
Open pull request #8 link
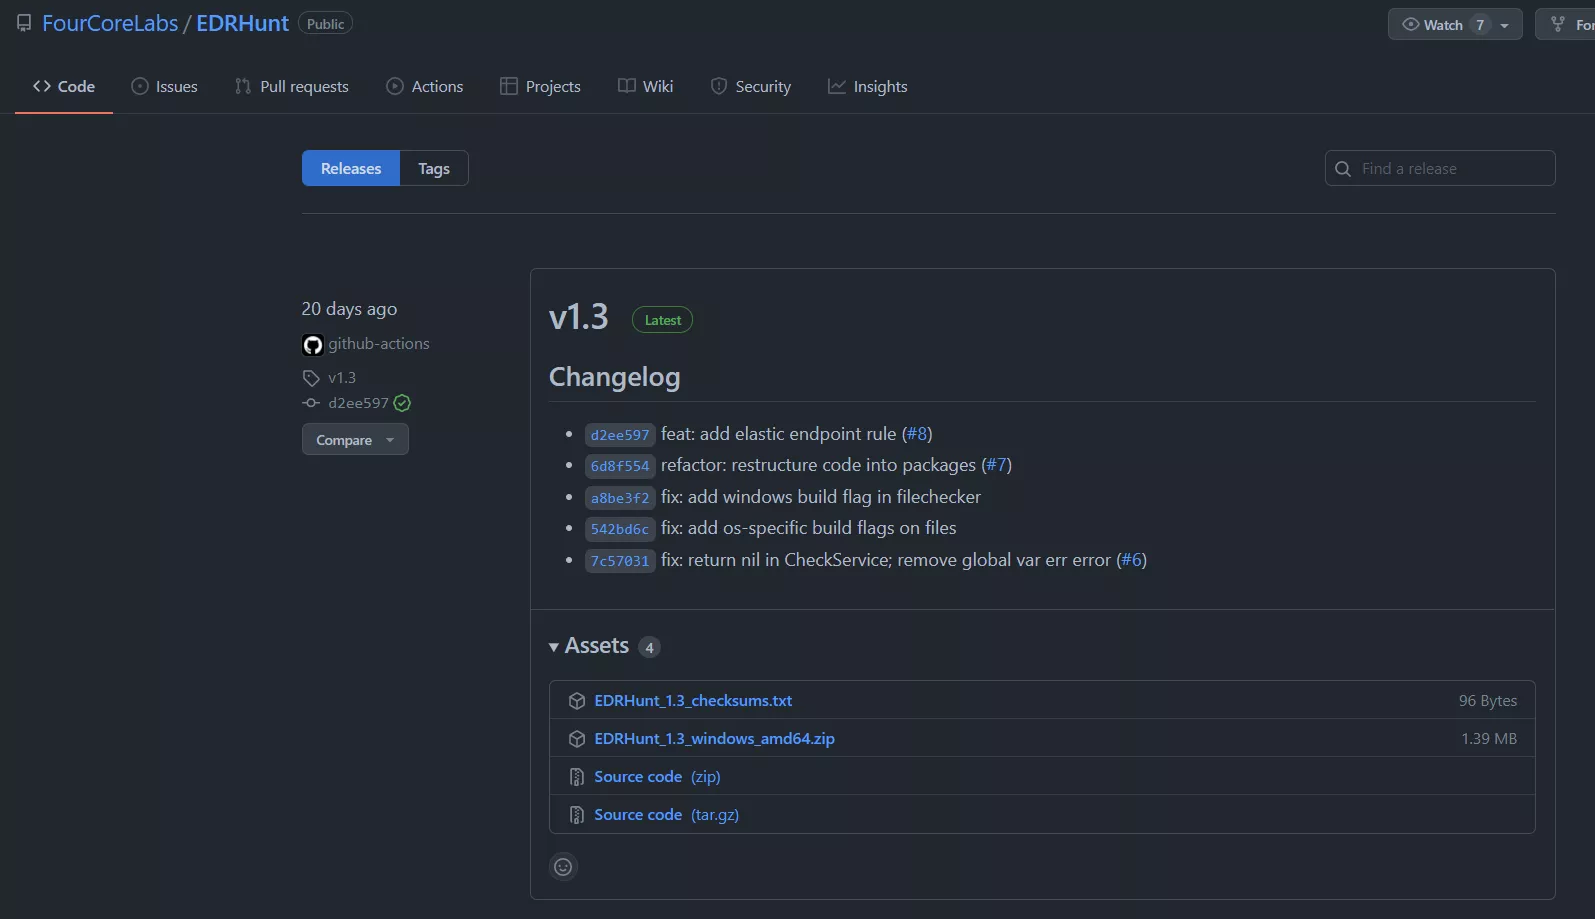tap(917, 434)
